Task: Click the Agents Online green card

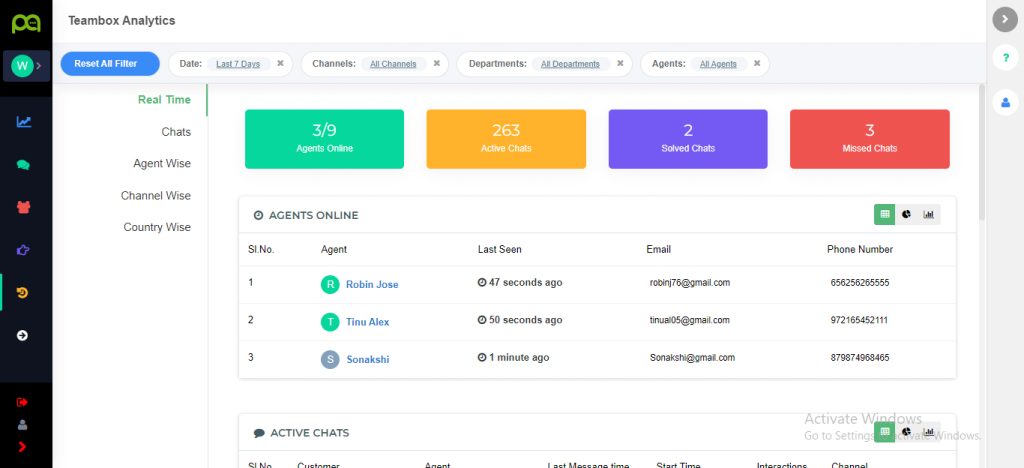Action: [x=325, y=139]
